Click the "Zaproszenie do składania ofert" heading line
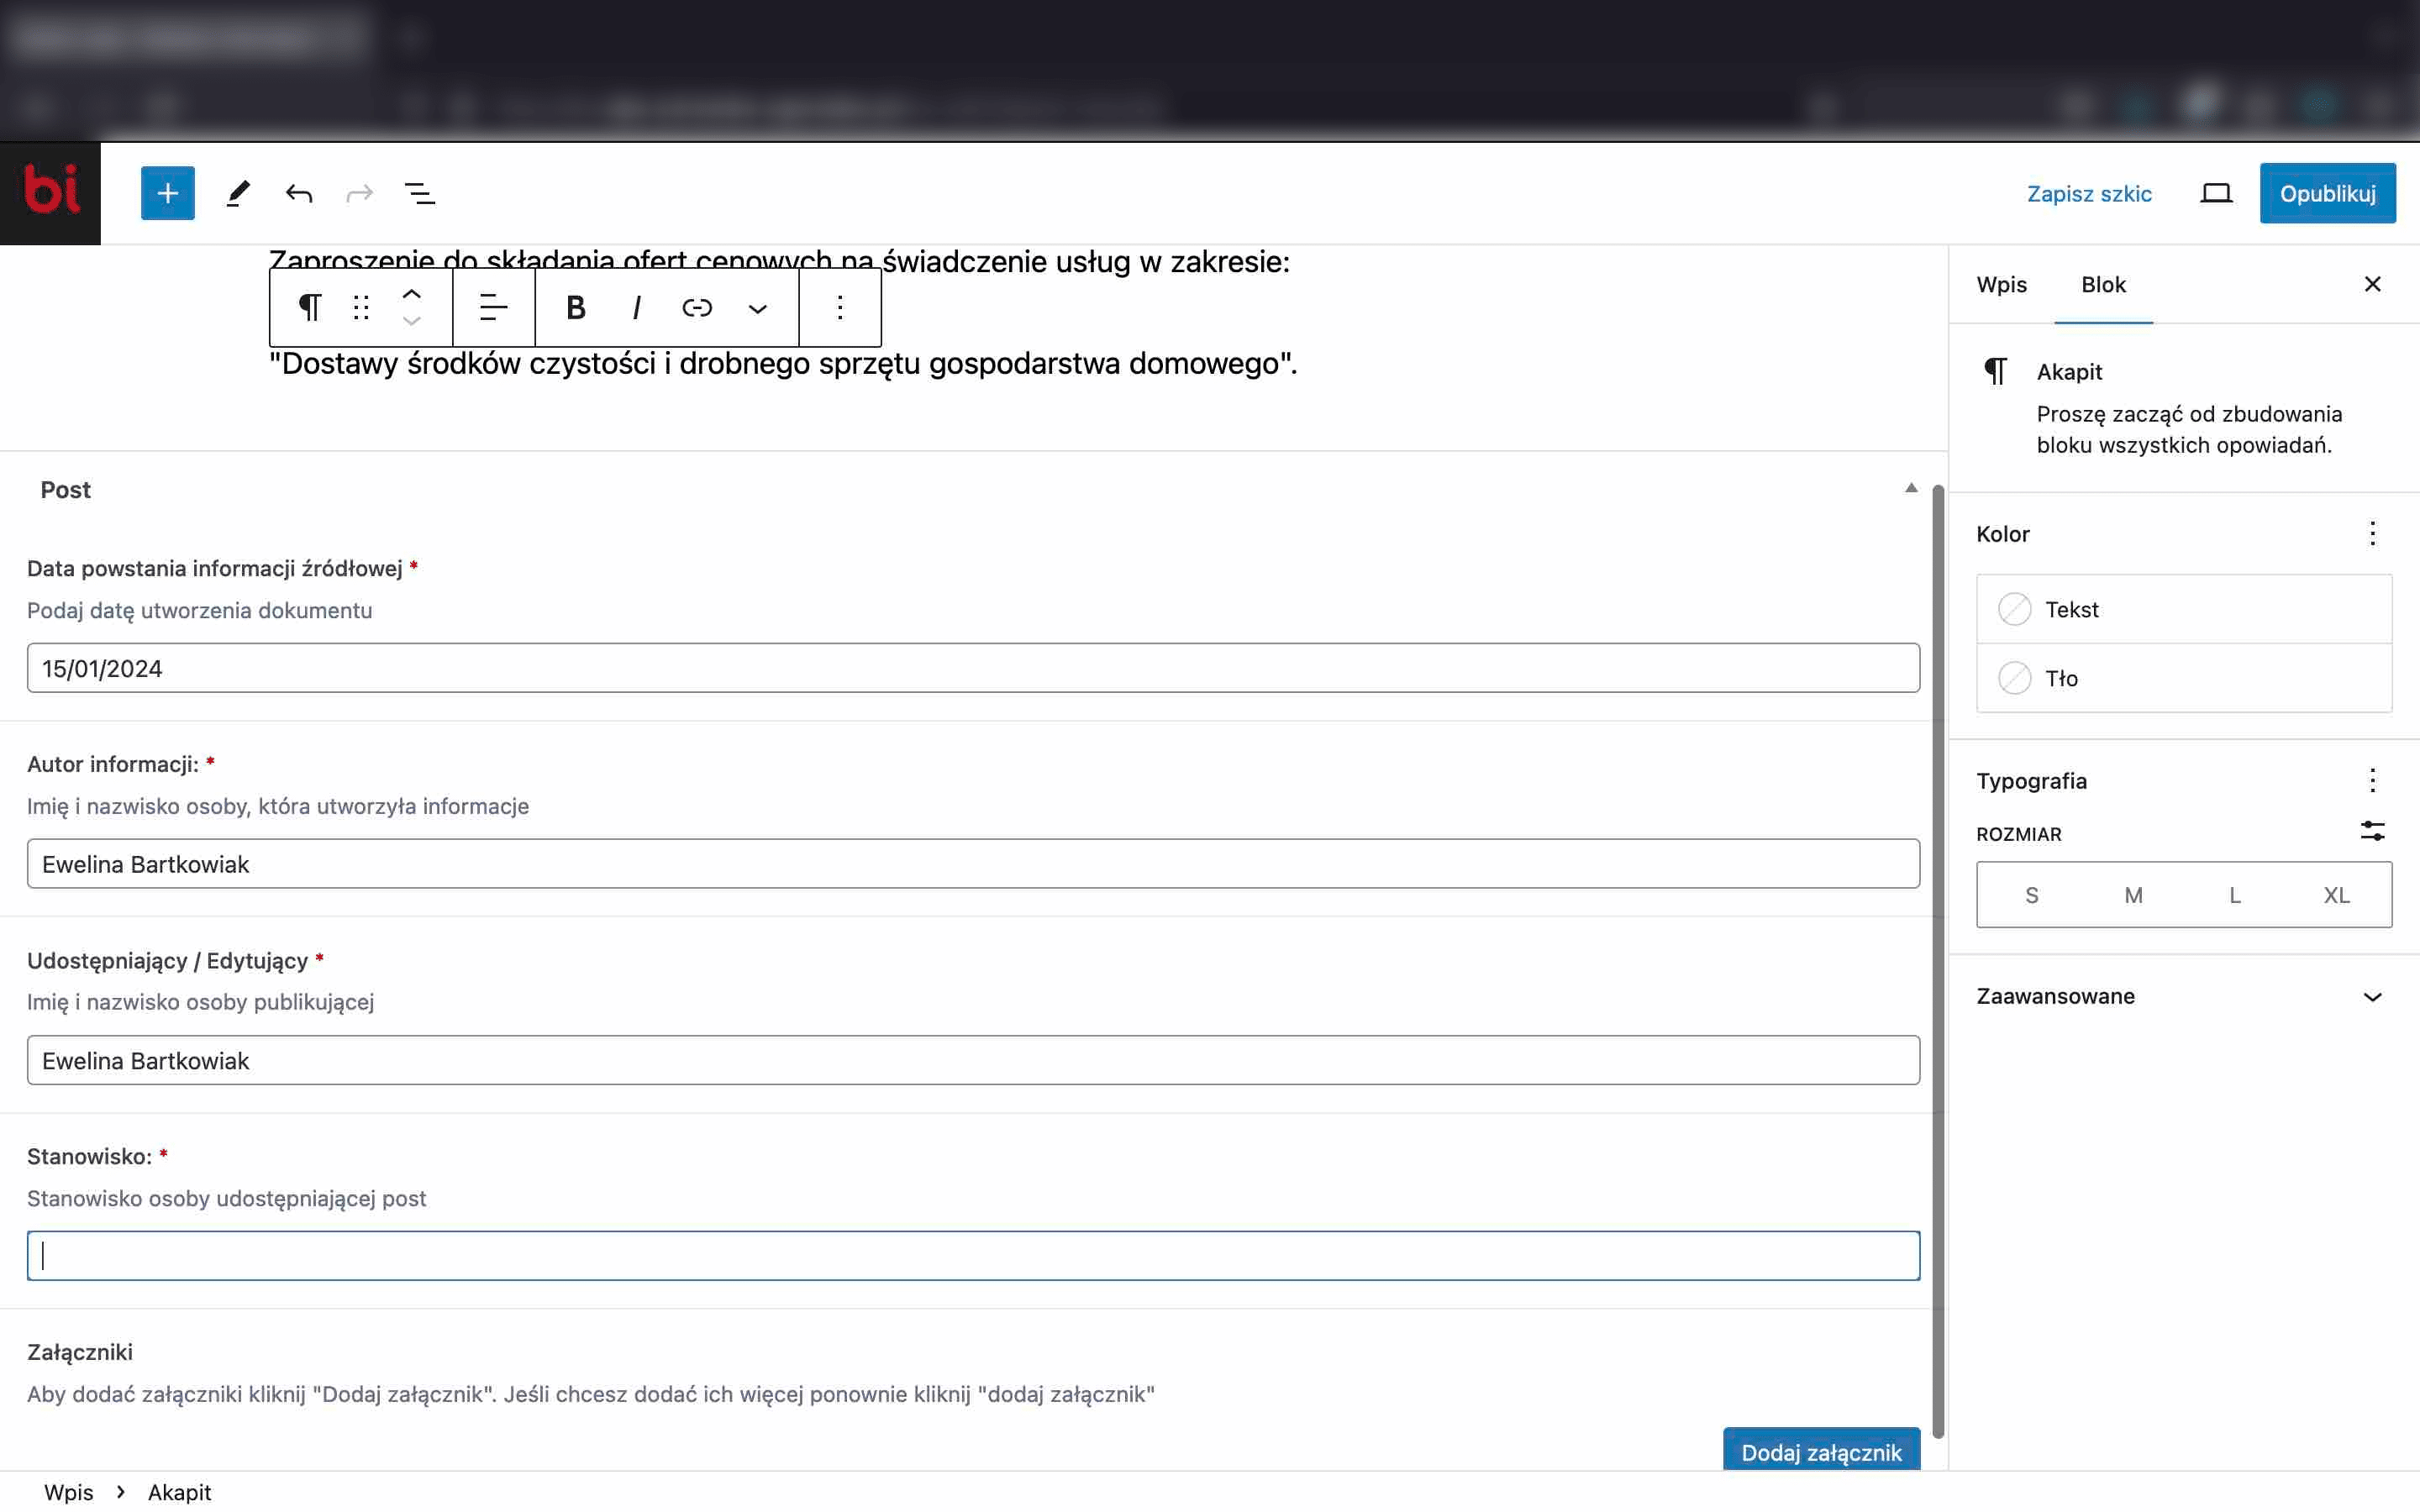 click(x=780, y=260)
